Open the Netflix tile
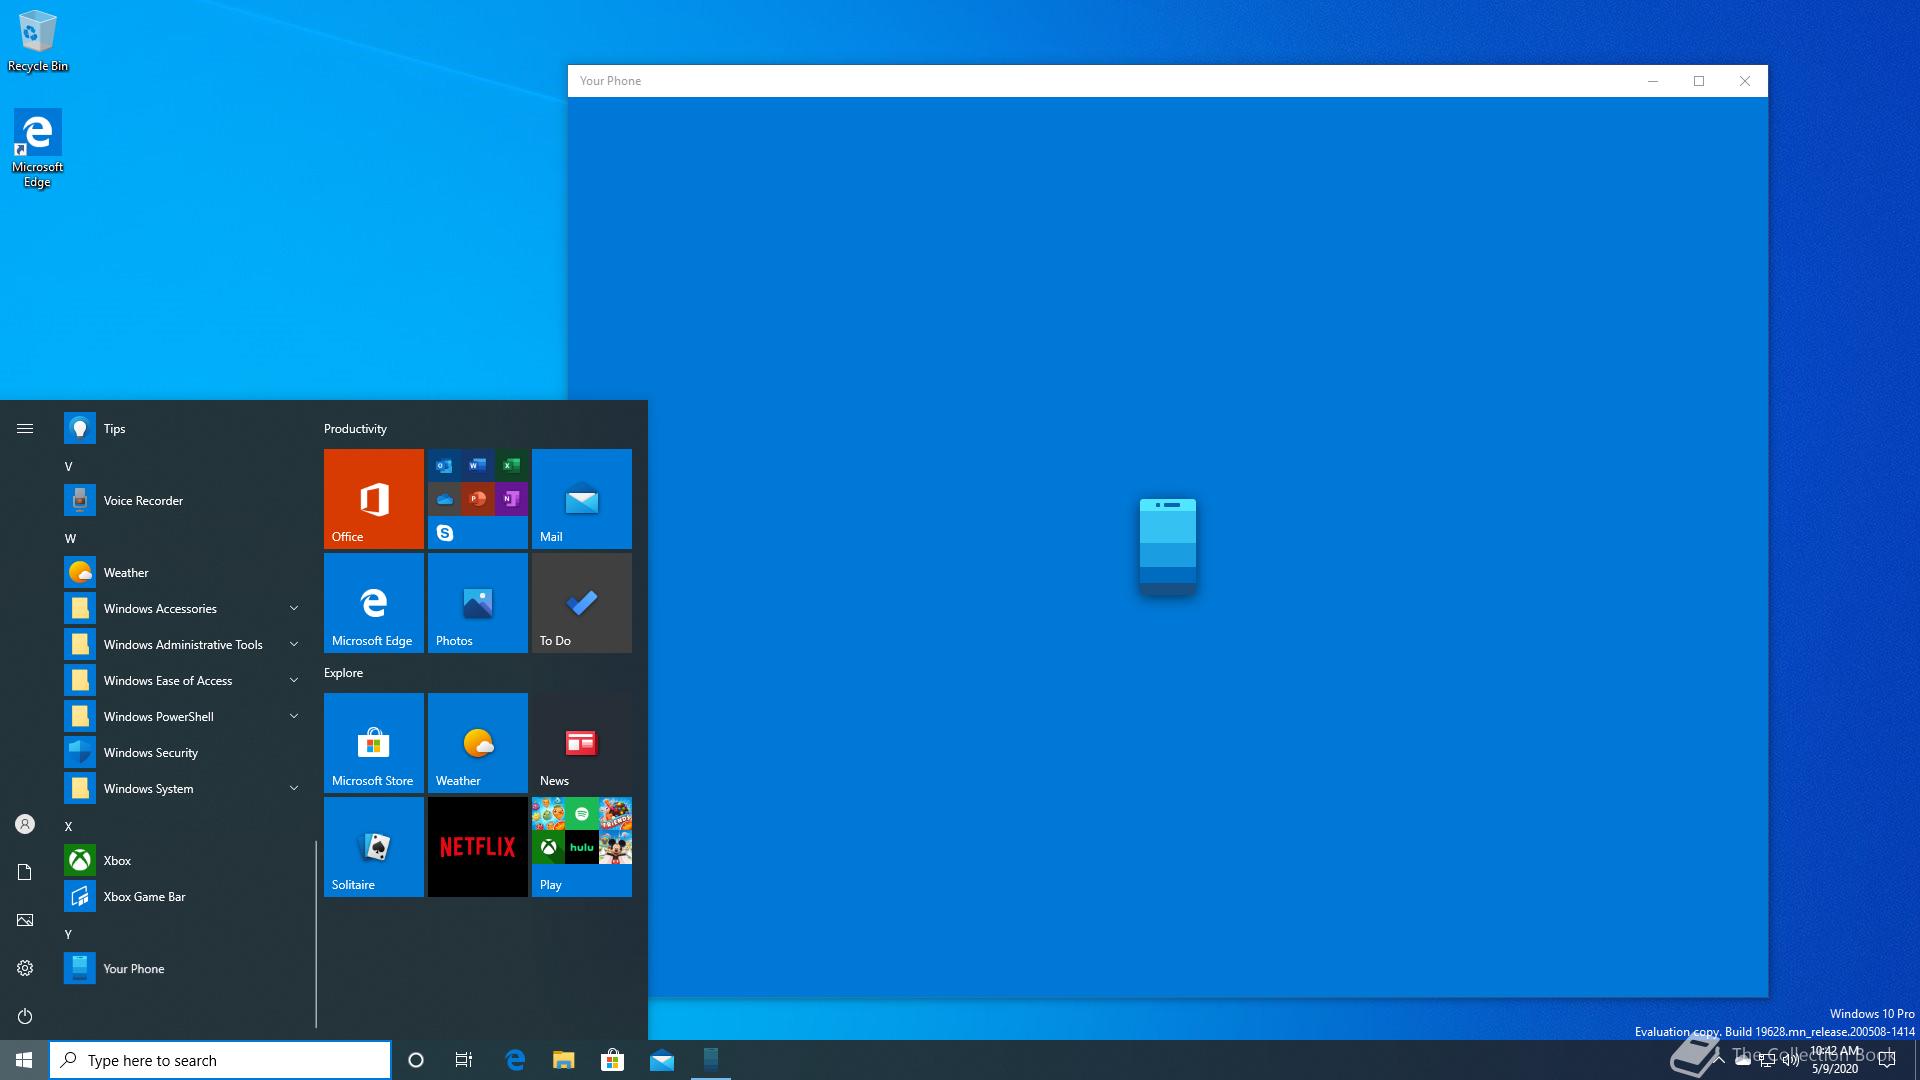The height and width of the screenshot is (1080, 1920). click(477, 846)
